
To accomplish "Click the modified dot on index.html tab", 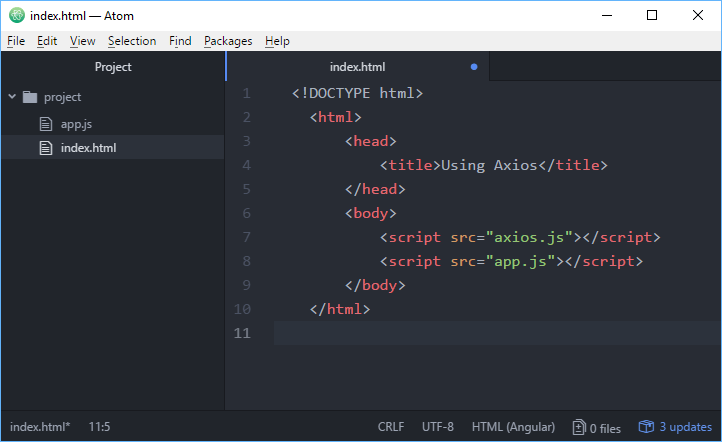I will click(474, 67).
